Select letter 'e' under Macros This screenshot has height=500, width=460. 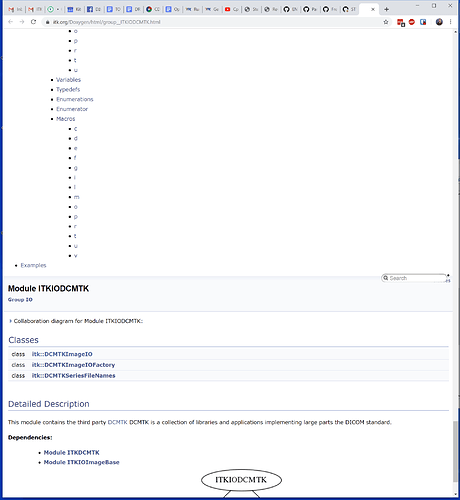[x=76, y=148]
